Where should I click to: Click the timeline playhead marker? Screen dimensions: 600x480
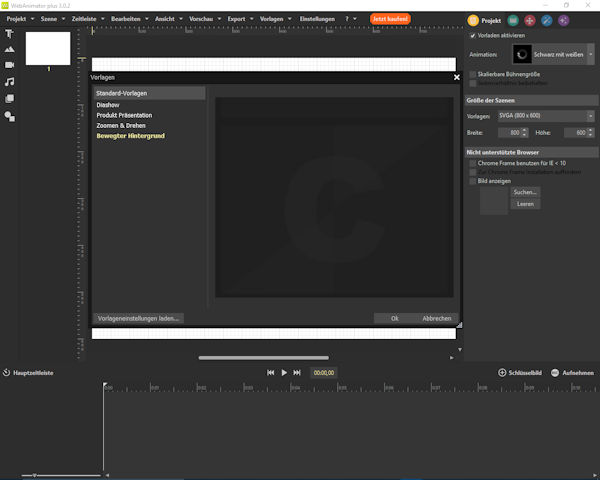105,385
